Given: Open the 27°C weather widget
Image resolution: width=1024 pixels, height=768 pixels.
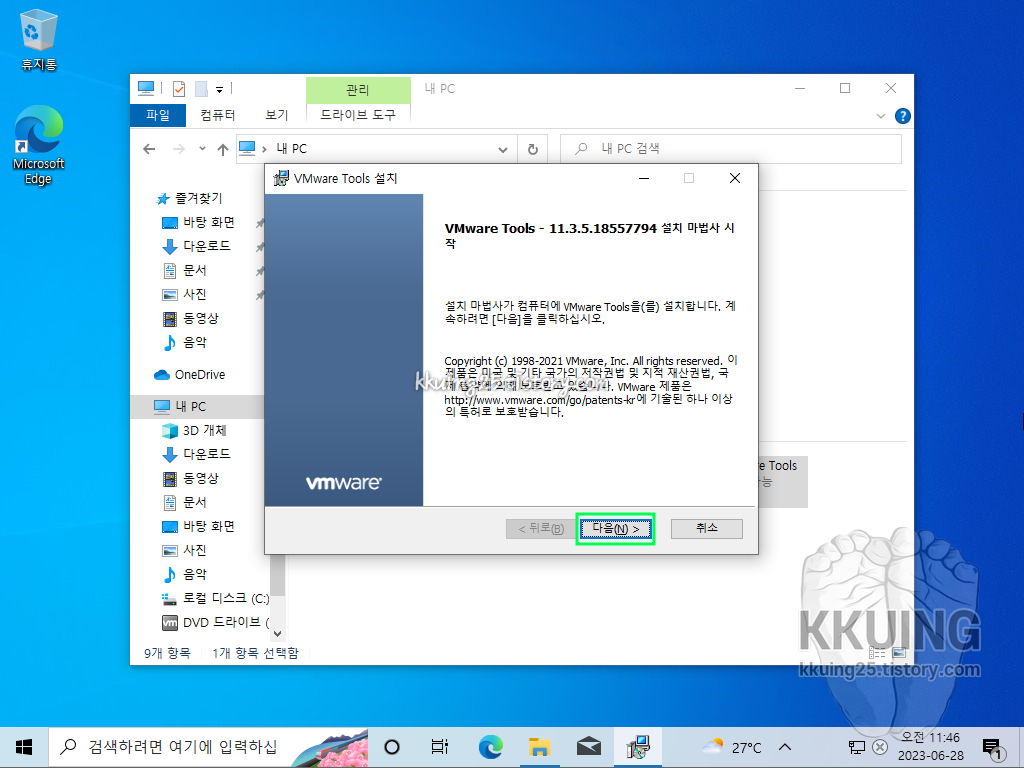Looking at the screenshot, I should coord(732,747).
